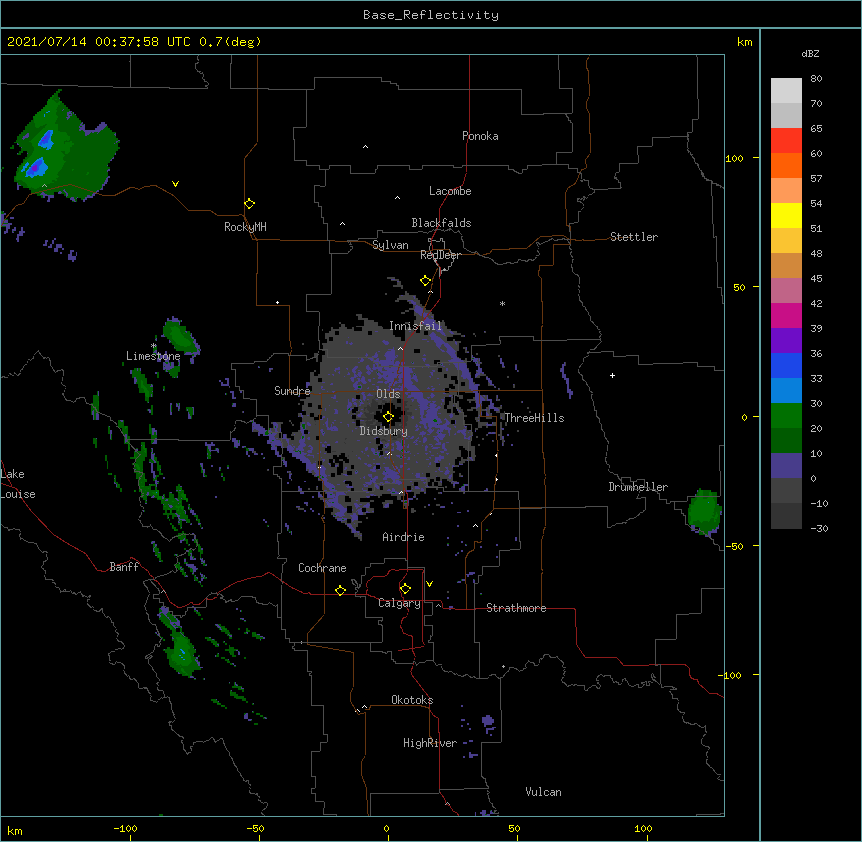862x842 pixels.
Task: Click the Lacombe city label
Action: [x=450, y=191]
